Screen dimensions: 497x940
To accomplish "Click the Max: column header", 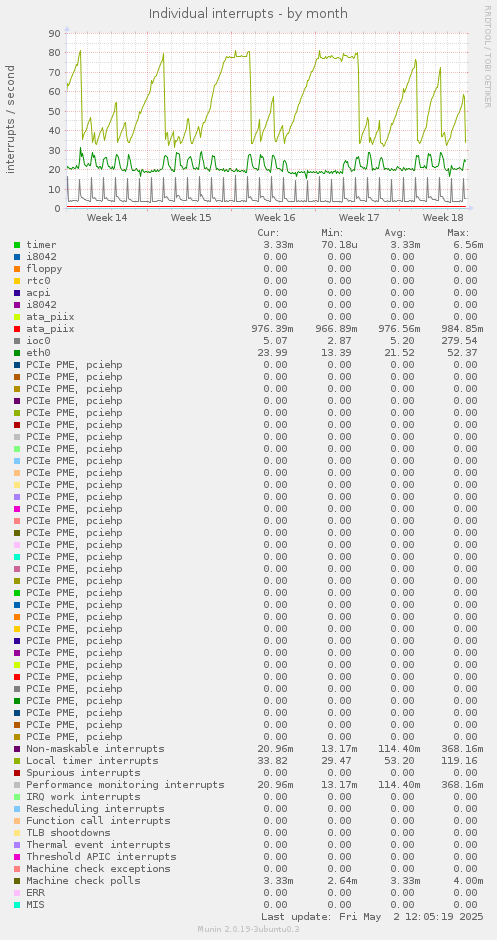I will [458, 233].
